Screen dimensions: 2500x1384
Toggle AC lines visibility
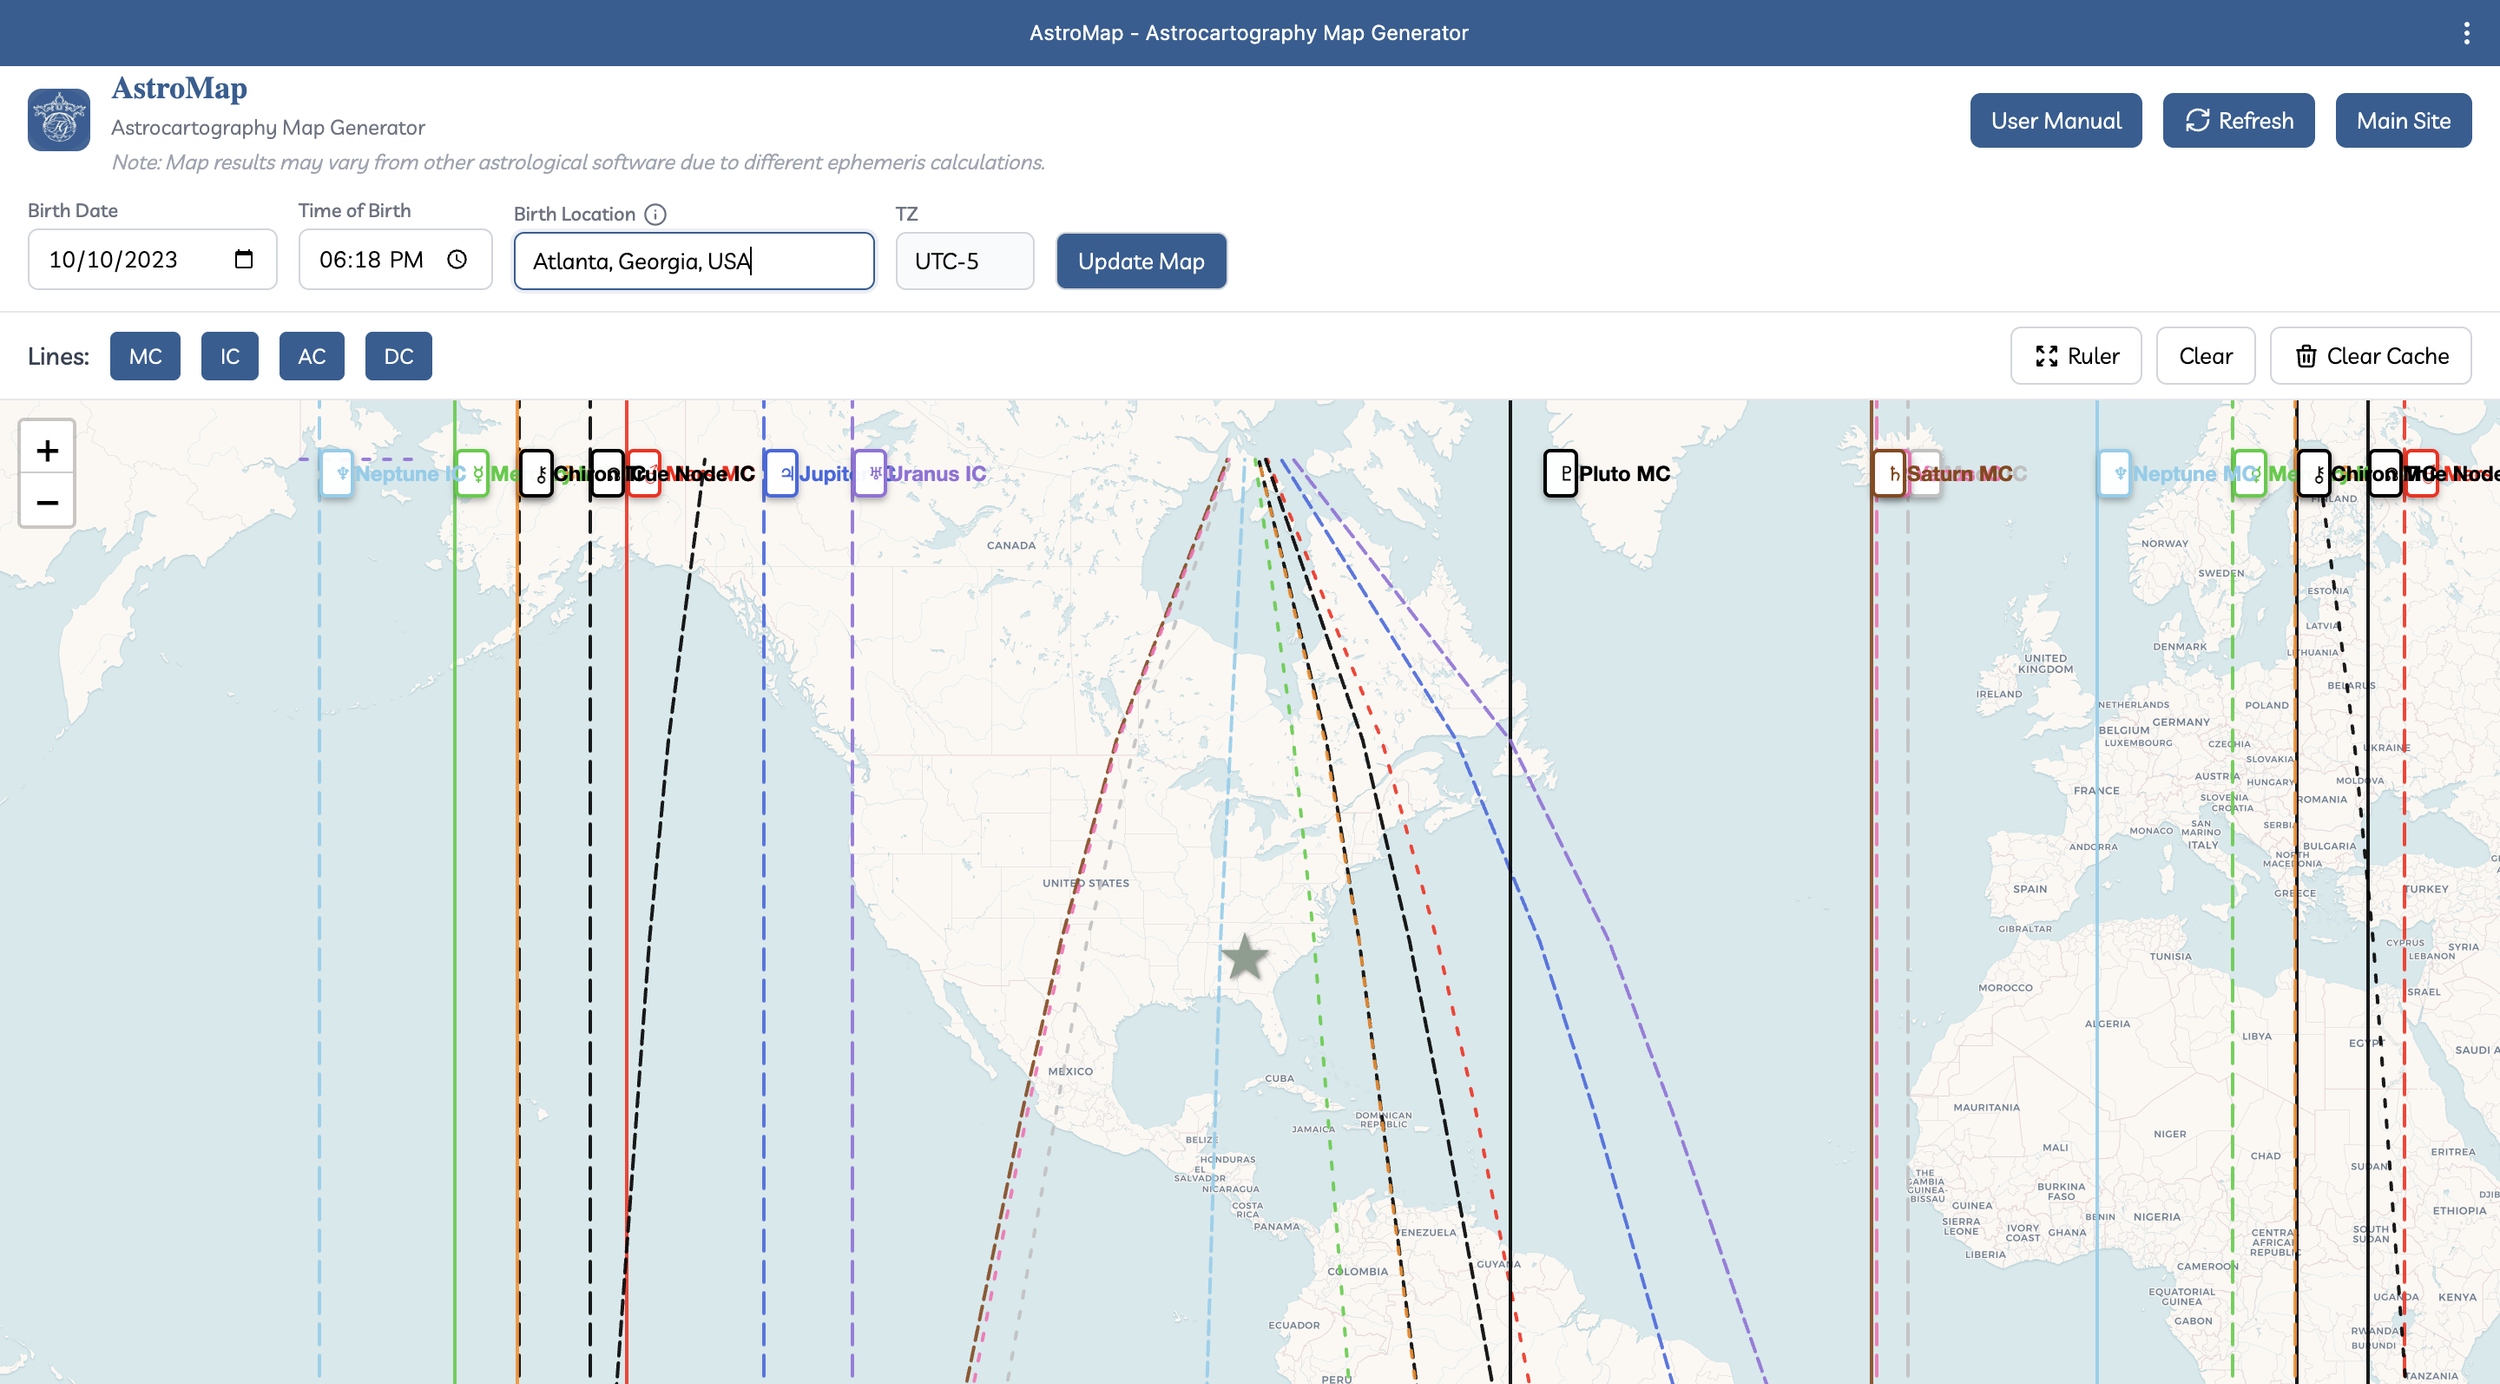(x=312, y=356)
